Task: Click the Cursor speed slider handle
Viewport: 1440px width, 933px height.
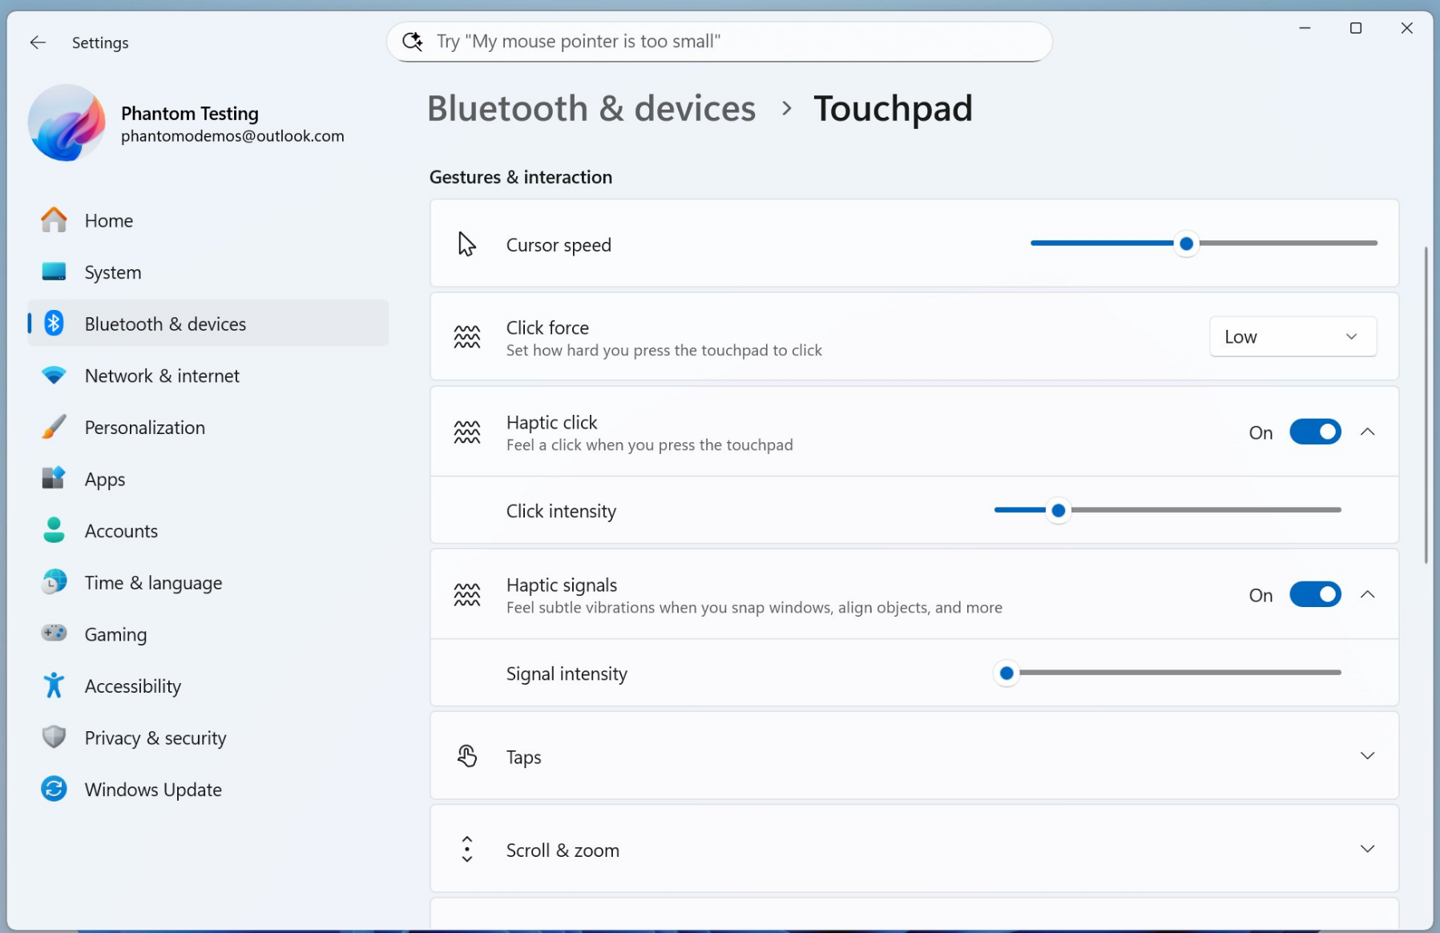Action: point(1186,243)
